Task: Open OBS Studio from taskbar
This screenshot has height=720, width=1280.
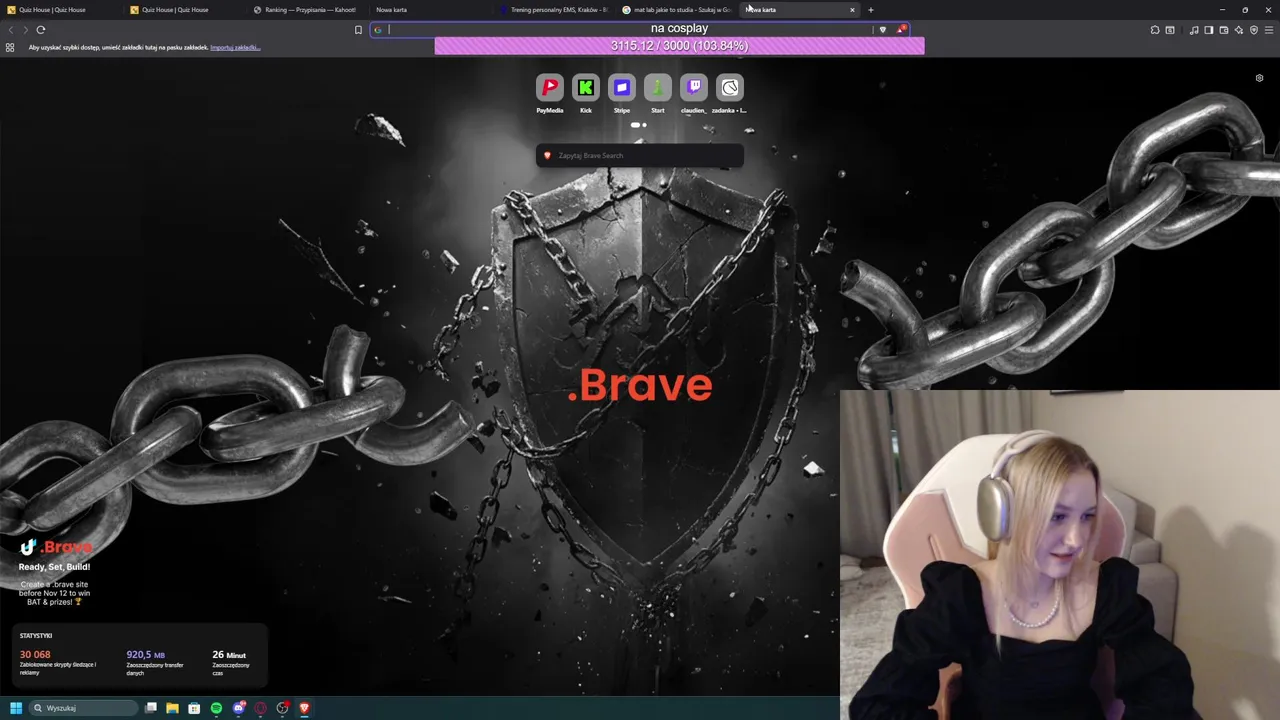Action: [x=282, y=708]
